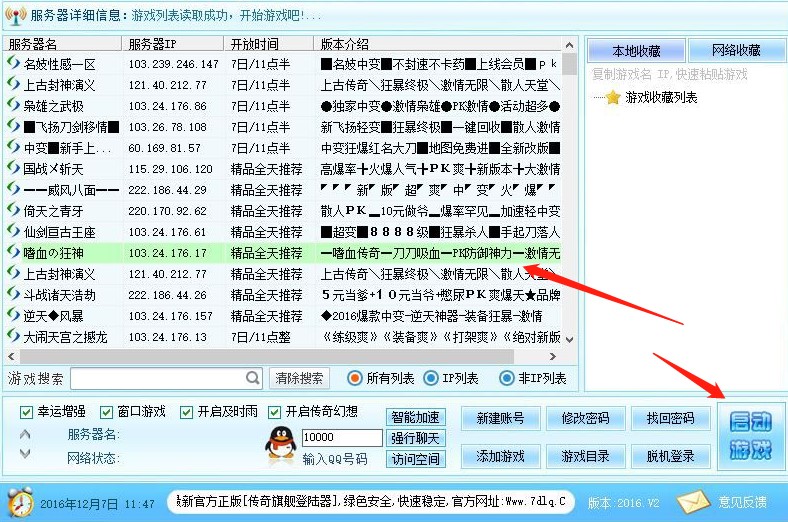Toggle the 窗口游戏 checkbox
The height and width of the screenshot is (522, 788).
point(106,412)
